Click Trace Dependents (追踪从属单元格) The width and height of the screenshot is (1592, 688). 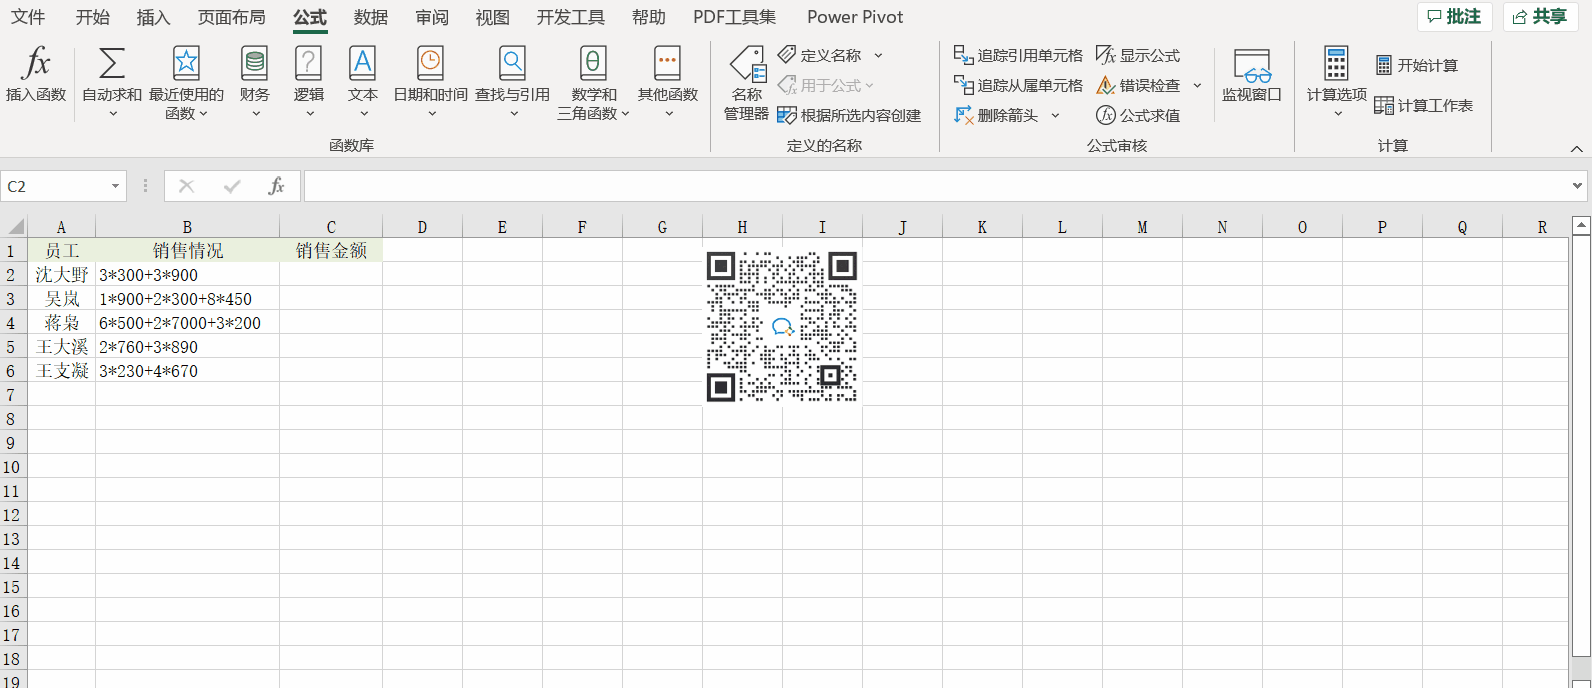[x=1018, y=85]
